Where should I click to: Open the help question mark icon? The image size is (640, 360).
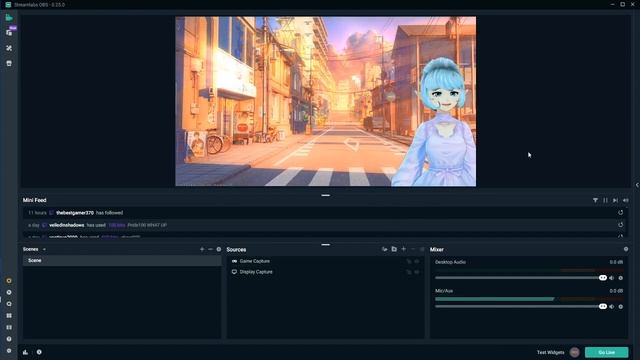(9, 339)
